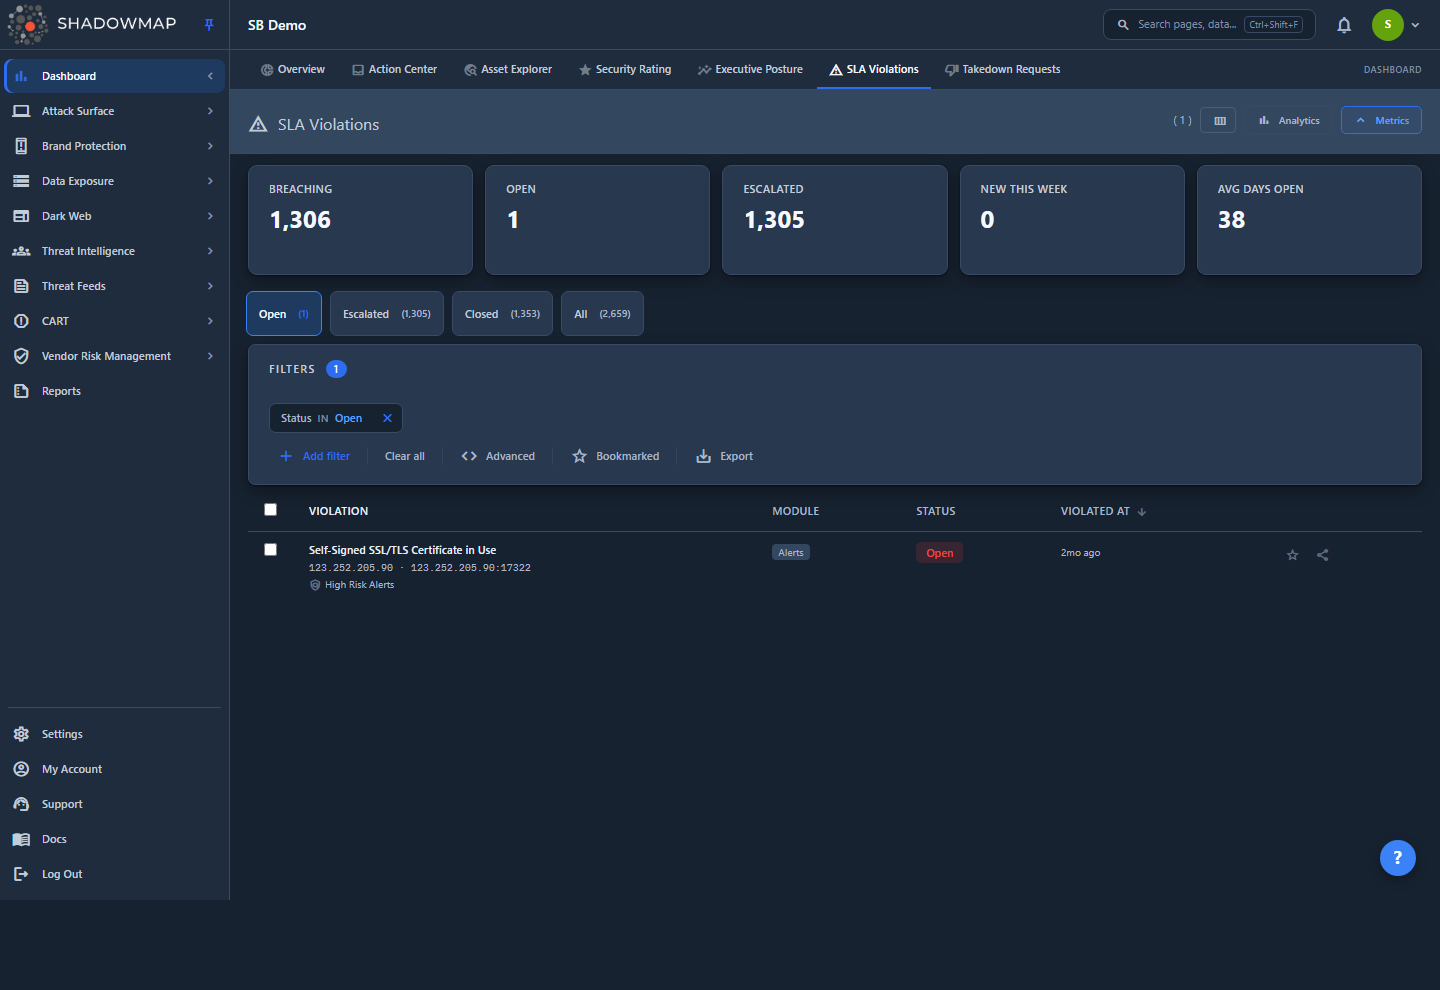Open the notifications bell
This screenshot has width=1440, height=990.
click(1344, 25)
